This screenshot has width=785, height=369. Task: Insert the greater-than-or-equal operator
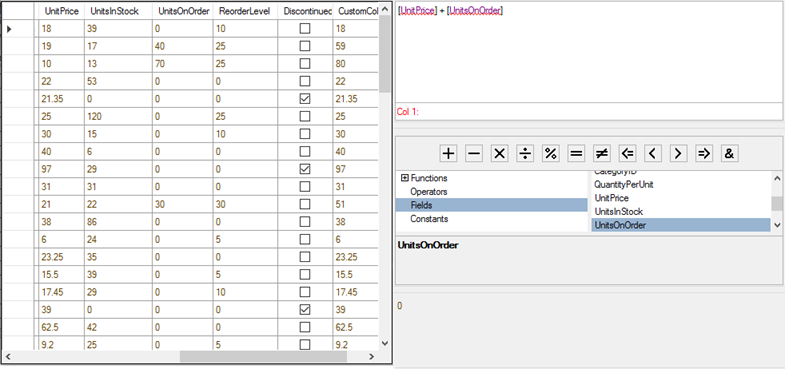[704, 154]
